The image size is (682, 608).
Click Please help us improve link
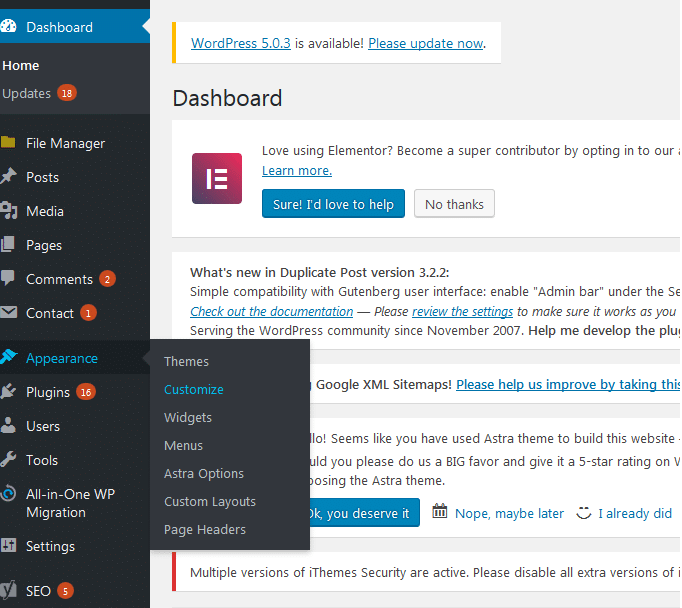click(568, 384)
